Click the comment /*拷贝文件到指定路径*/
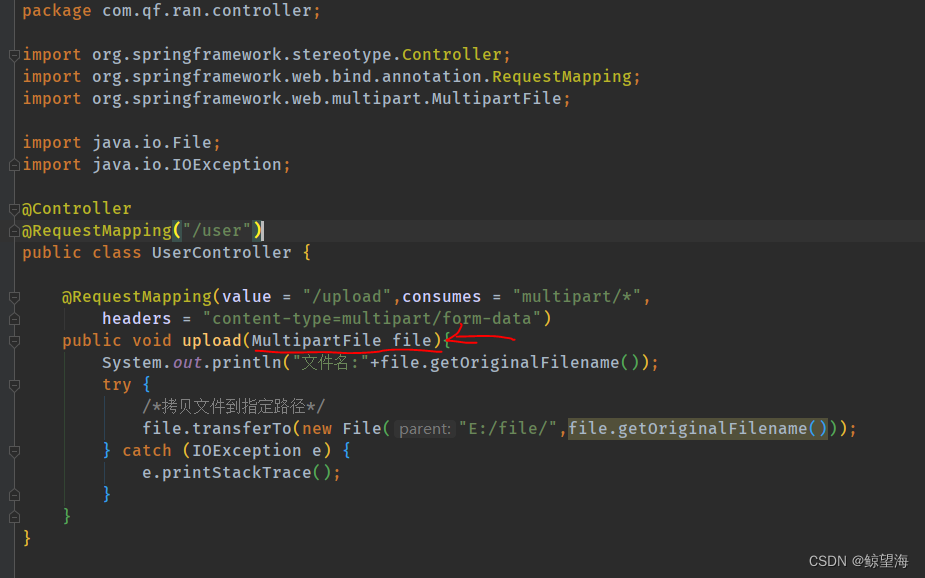 pyautogui.click(x=233, y=406)
